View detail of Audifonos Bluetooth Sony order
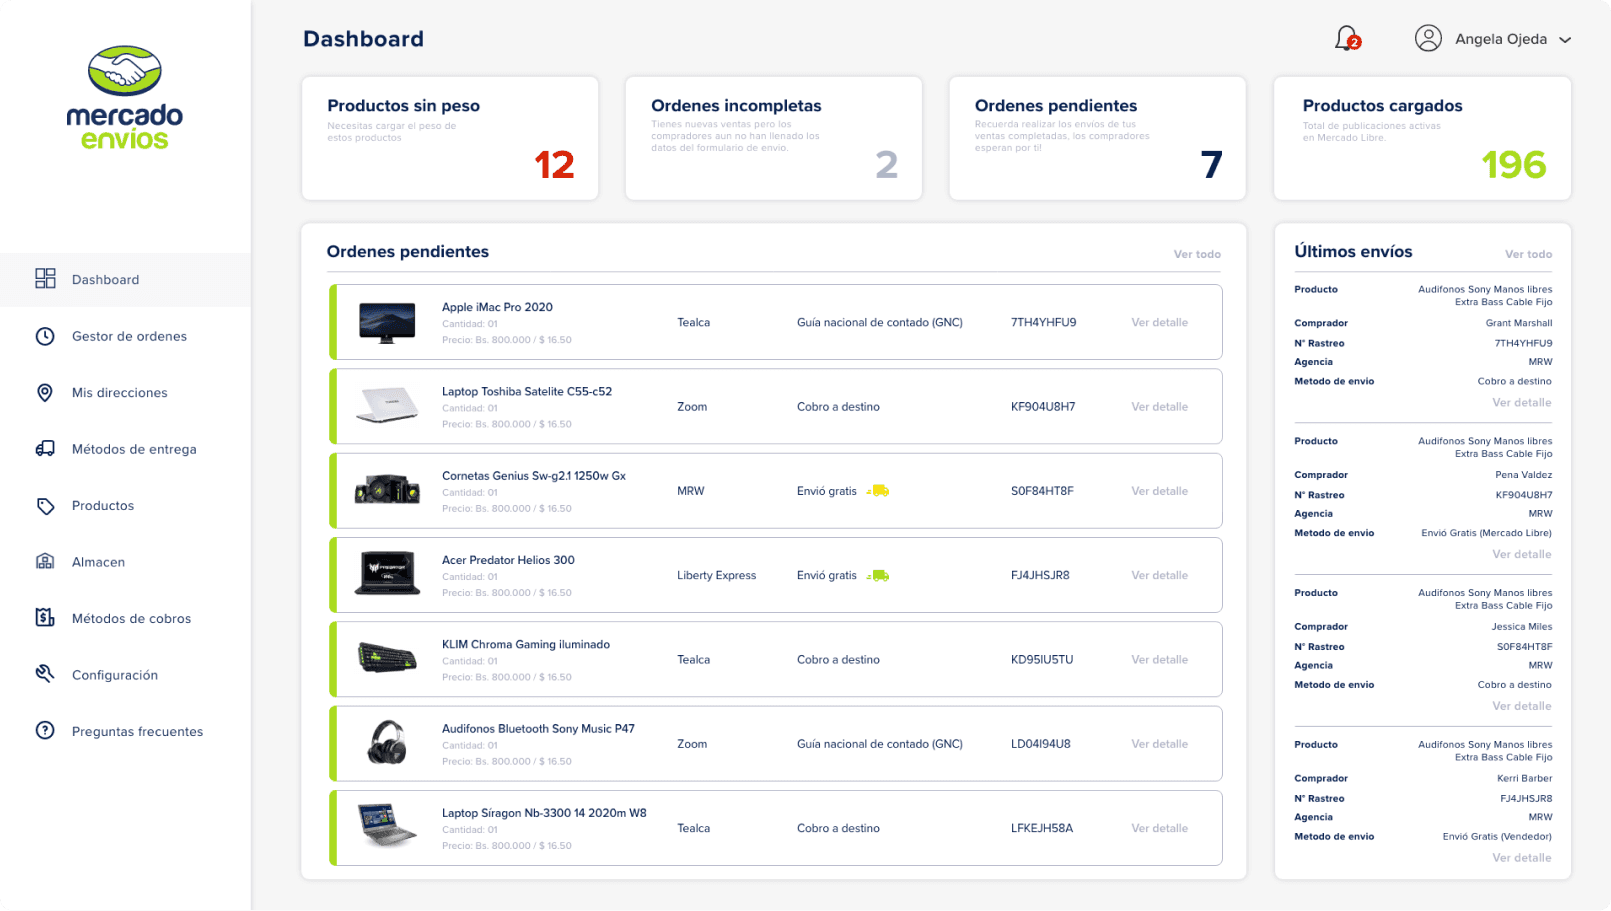The width and height of the screenshot is (1611, 911). click(x=1159, y=744)
